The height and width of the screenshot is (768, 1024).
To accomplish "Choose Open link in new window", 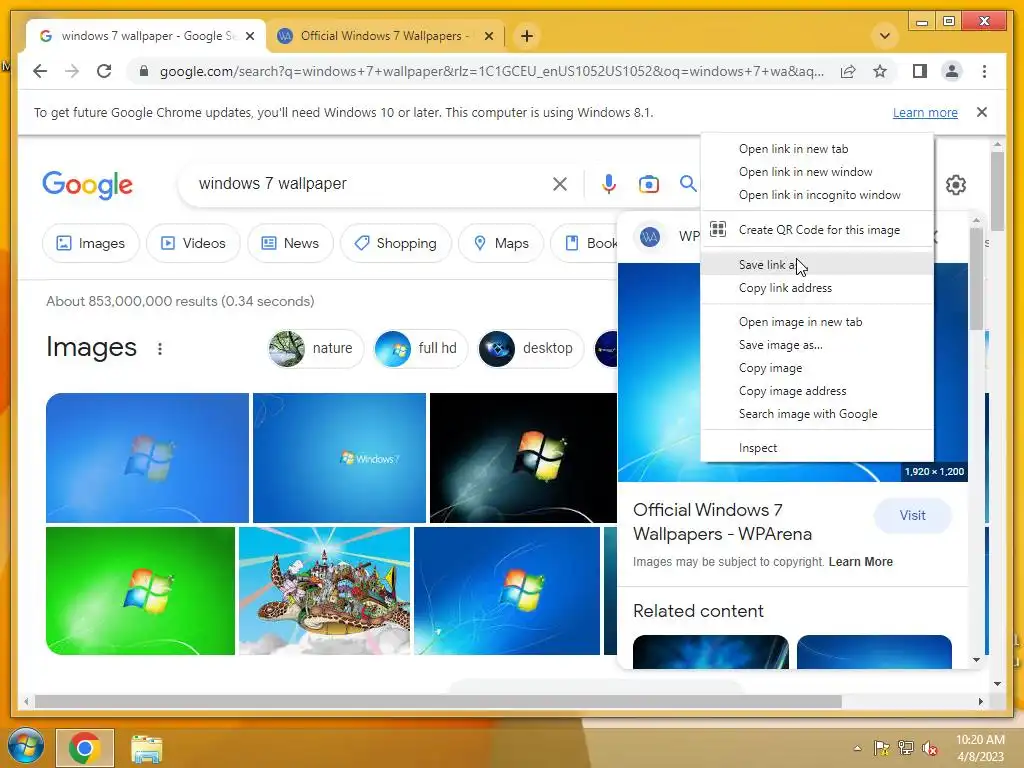I will 817,172.
